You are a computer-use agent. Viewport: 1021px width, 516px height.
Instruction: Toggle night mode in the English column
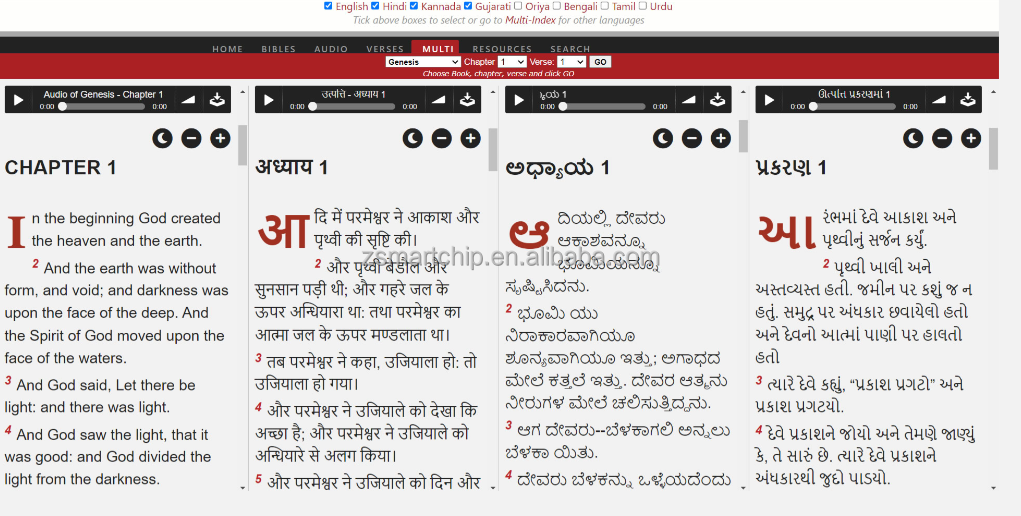click(x=163, y=138)
